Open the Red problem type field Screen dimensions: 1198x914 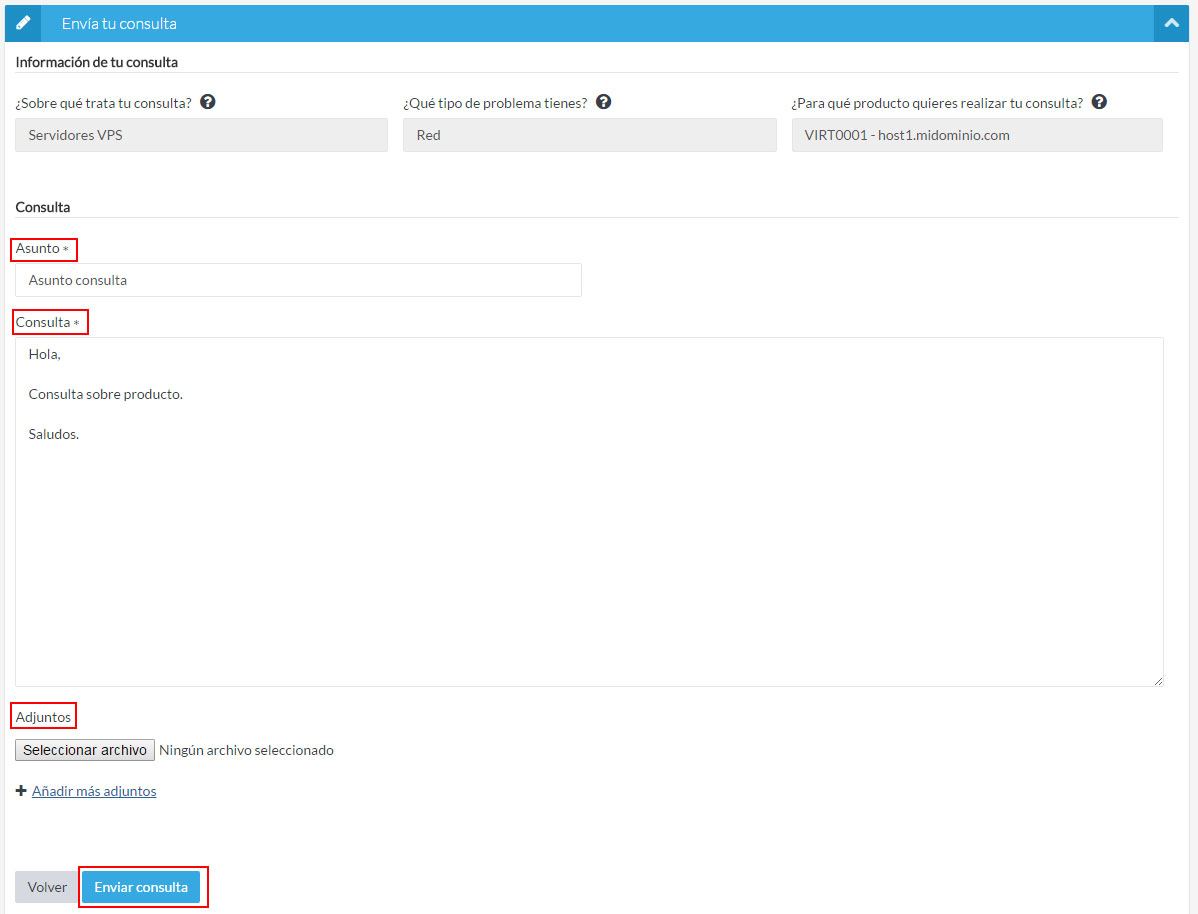(x=589, y=135)
